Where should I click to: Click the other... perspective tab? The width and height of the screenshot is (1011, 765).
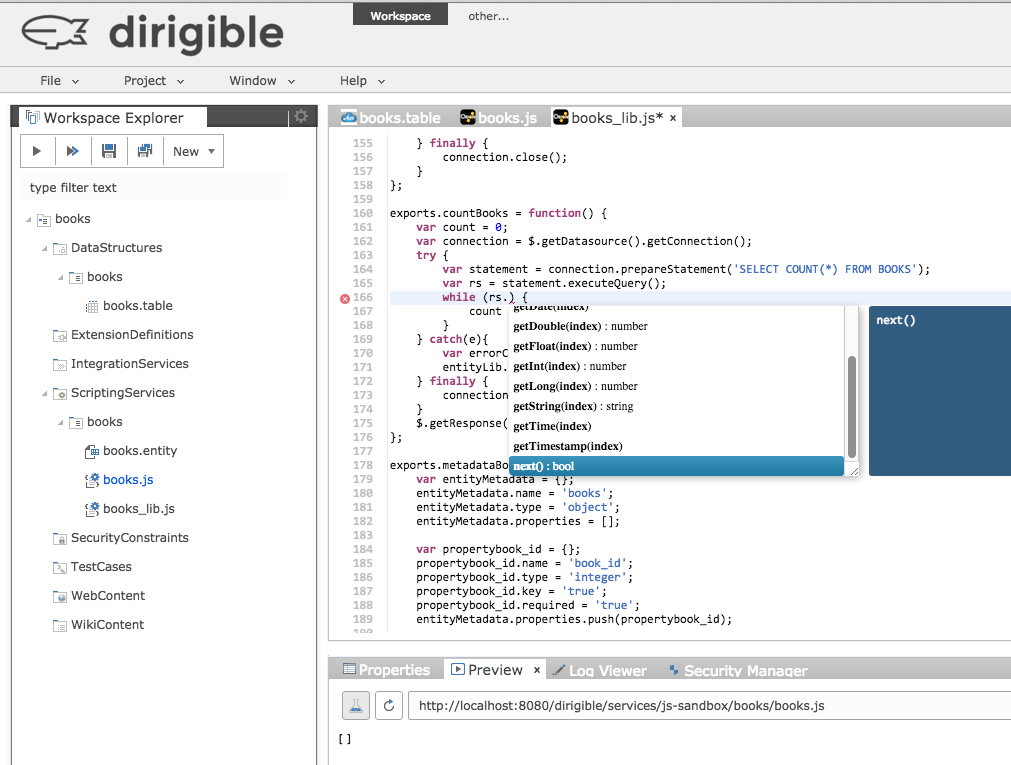489,16
